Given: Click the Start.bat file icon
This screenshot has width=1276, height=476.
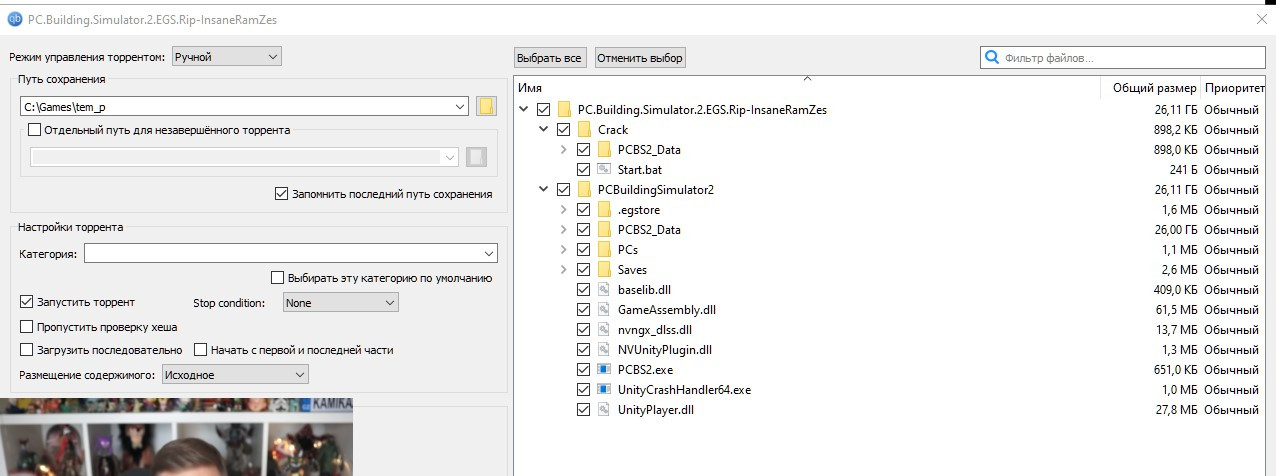Looking at the screenshot, I should pyautogui.click(x=604, y=170).
